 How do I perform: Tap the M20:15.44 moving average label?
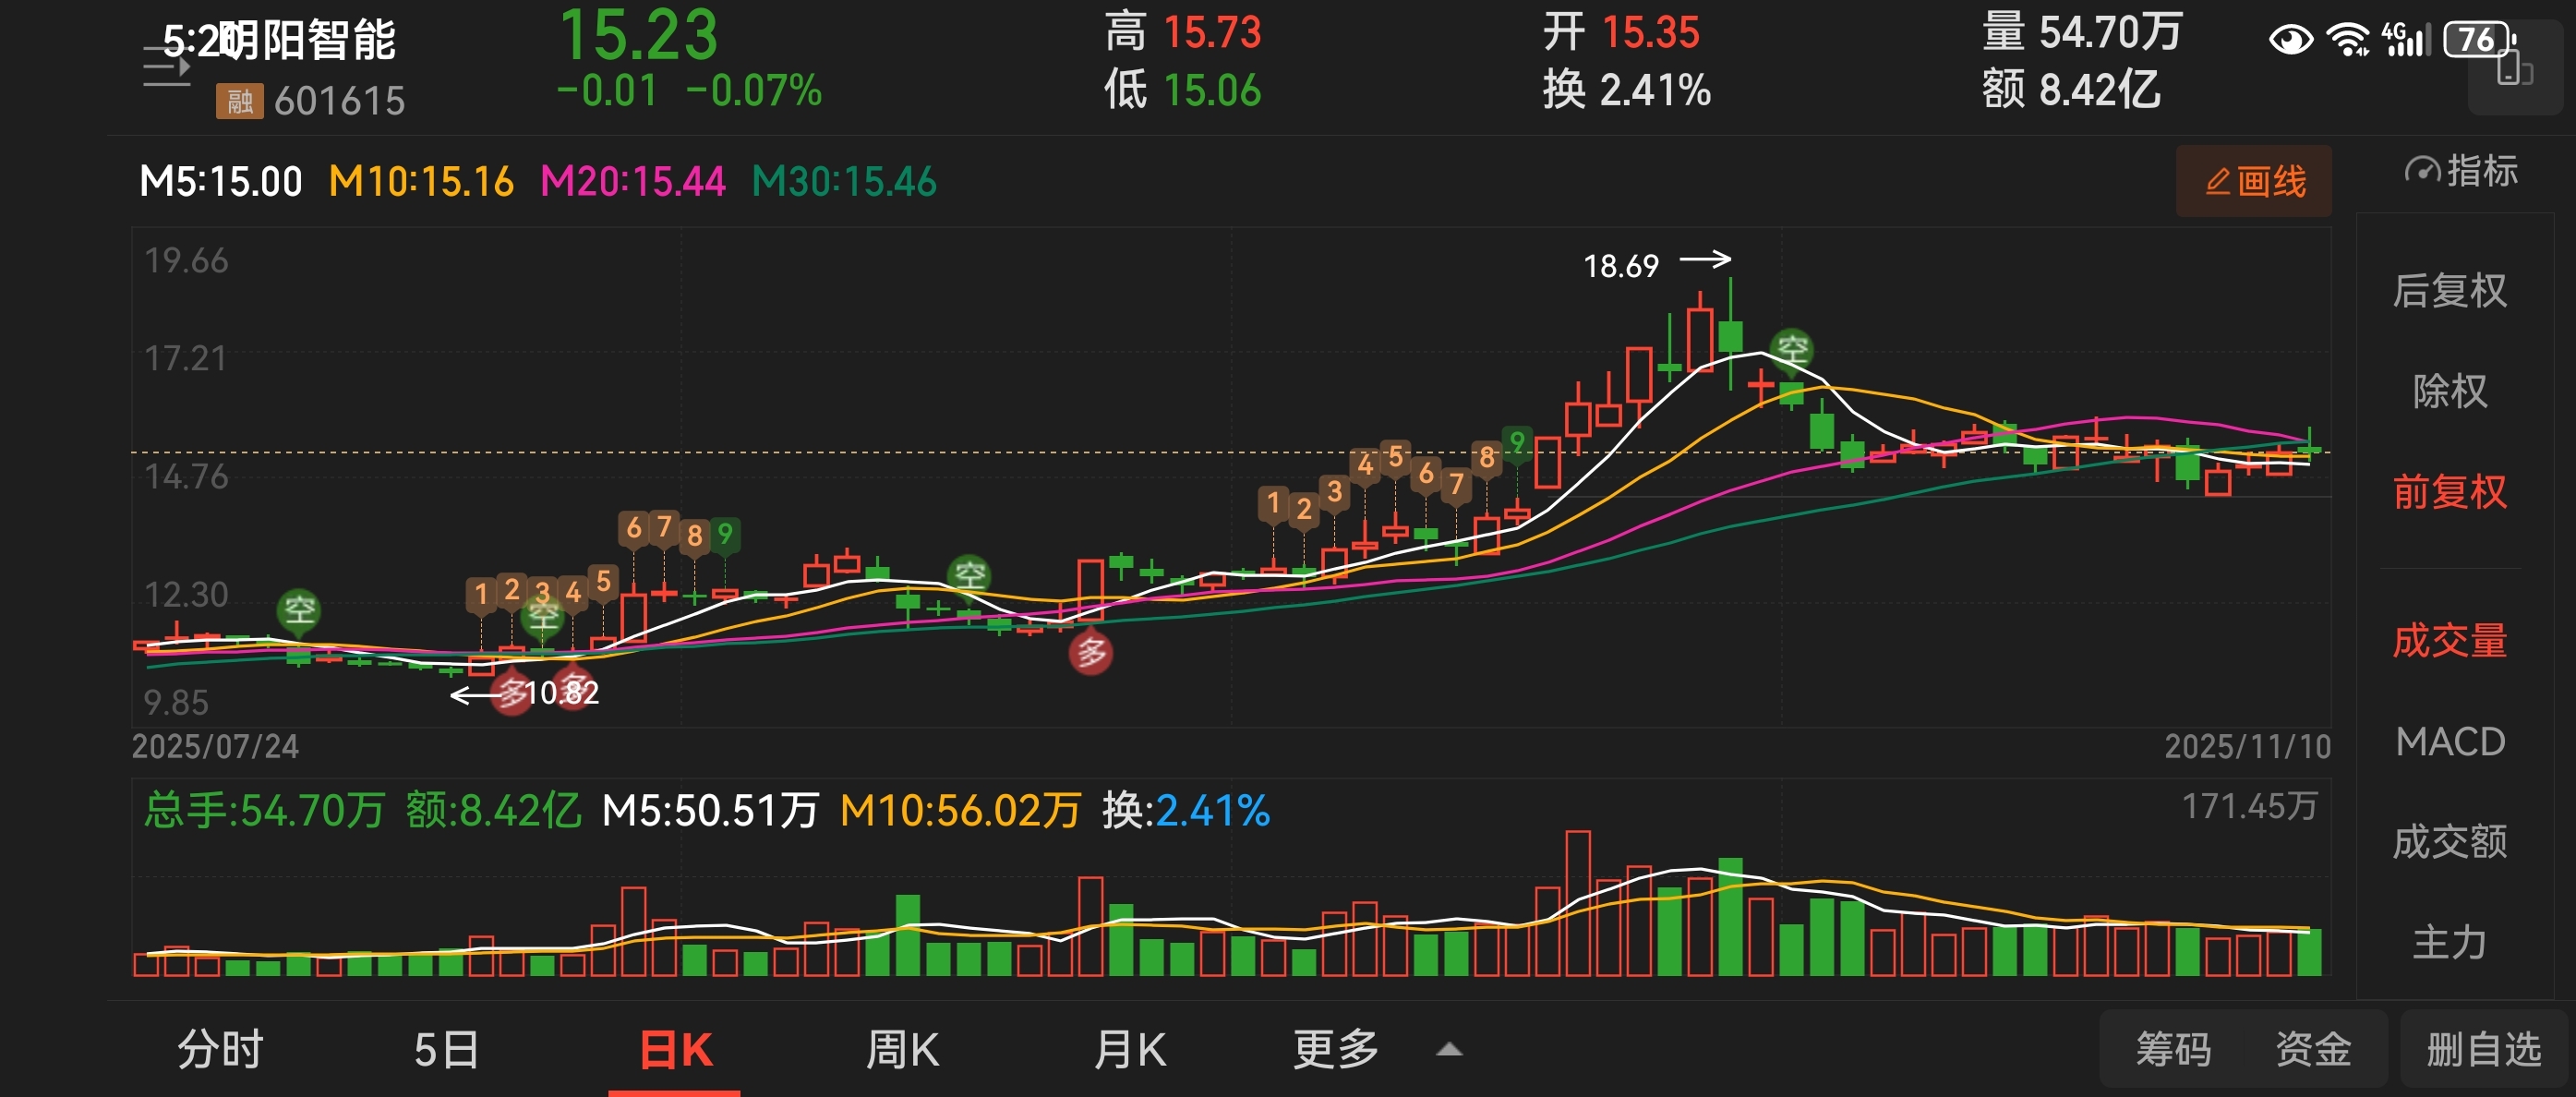point(632,181)
